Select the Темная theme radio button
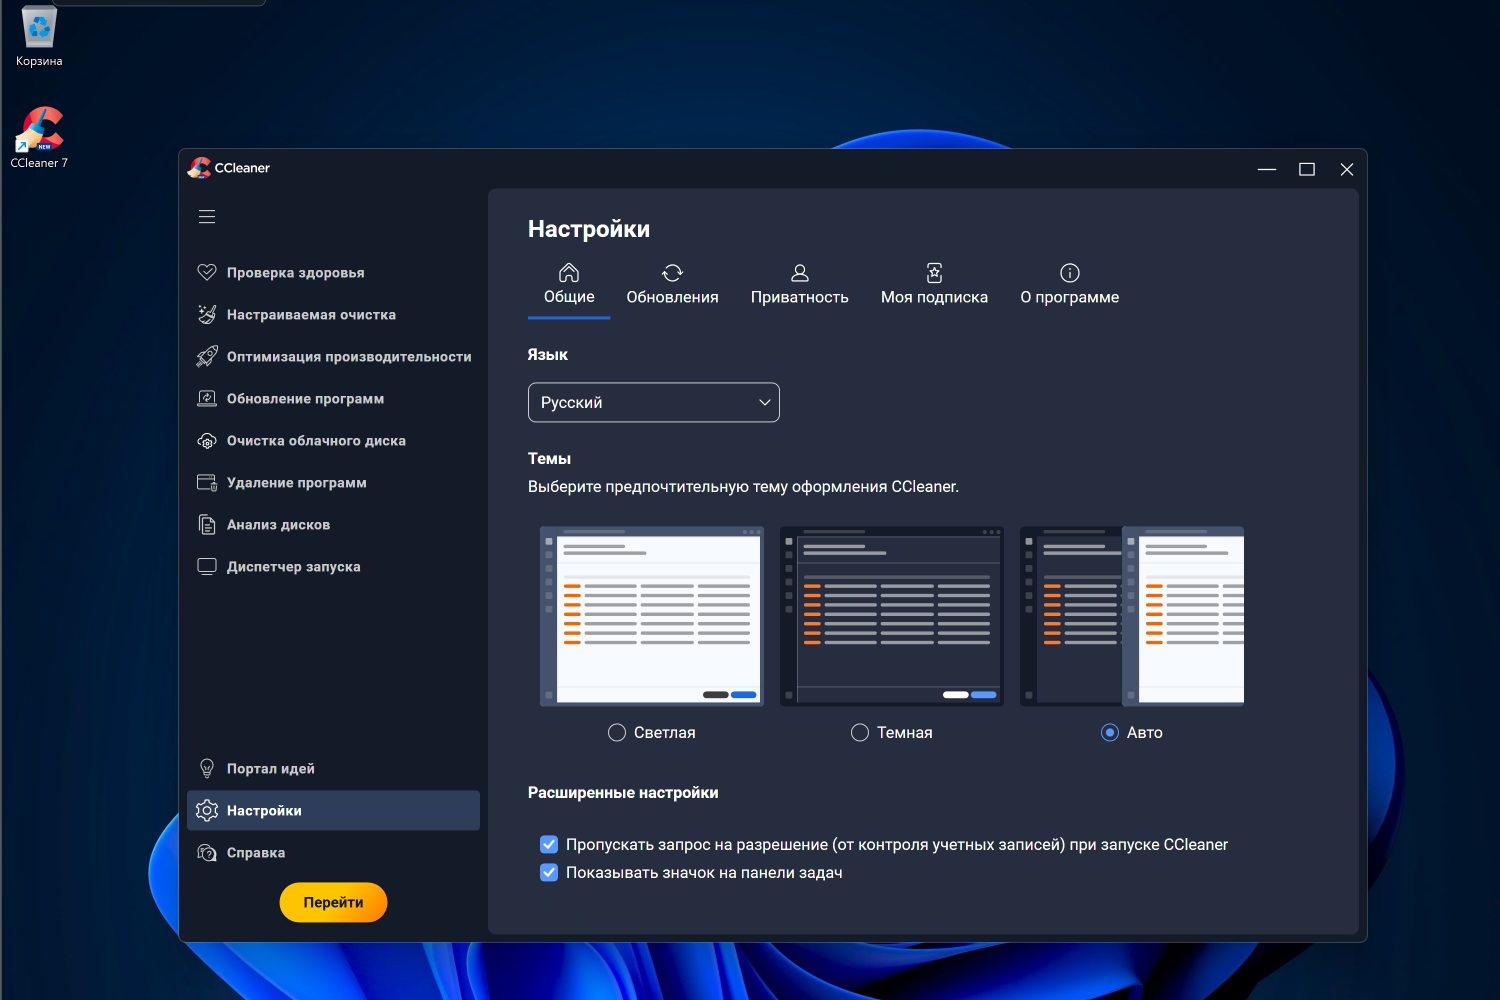This screenshot has height=1000, width=1500. pos(860,732)
